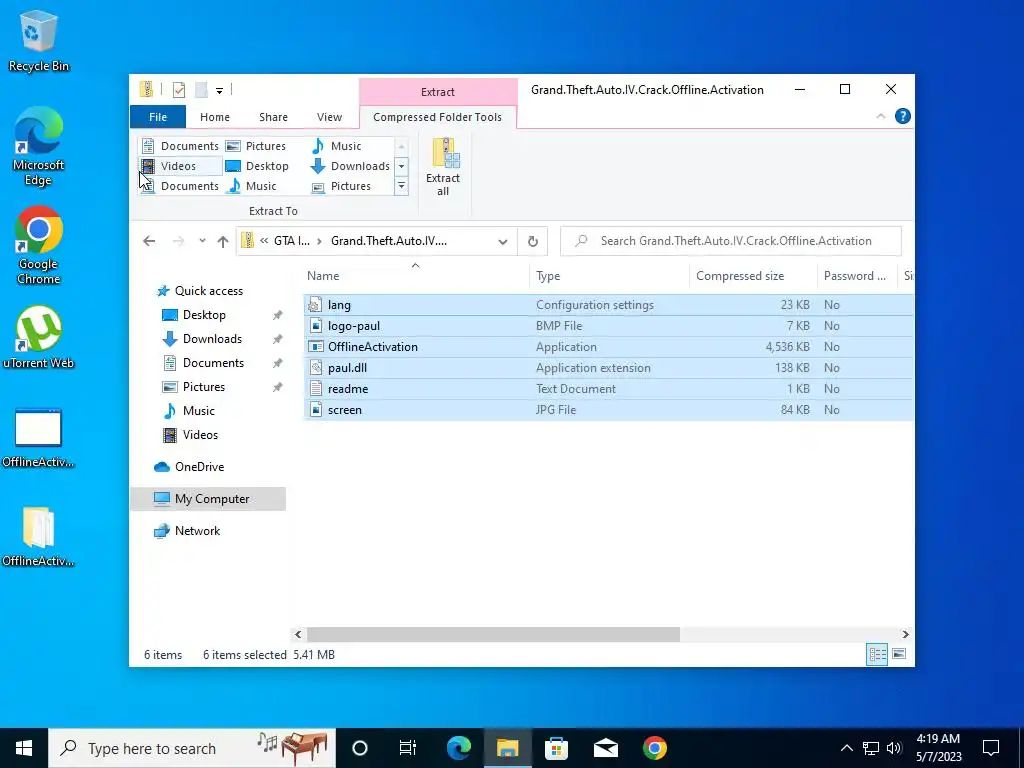Open the Mail app from taskbar
The image size is (1024, 768).
pyautogui.click(x=605, y=748)
